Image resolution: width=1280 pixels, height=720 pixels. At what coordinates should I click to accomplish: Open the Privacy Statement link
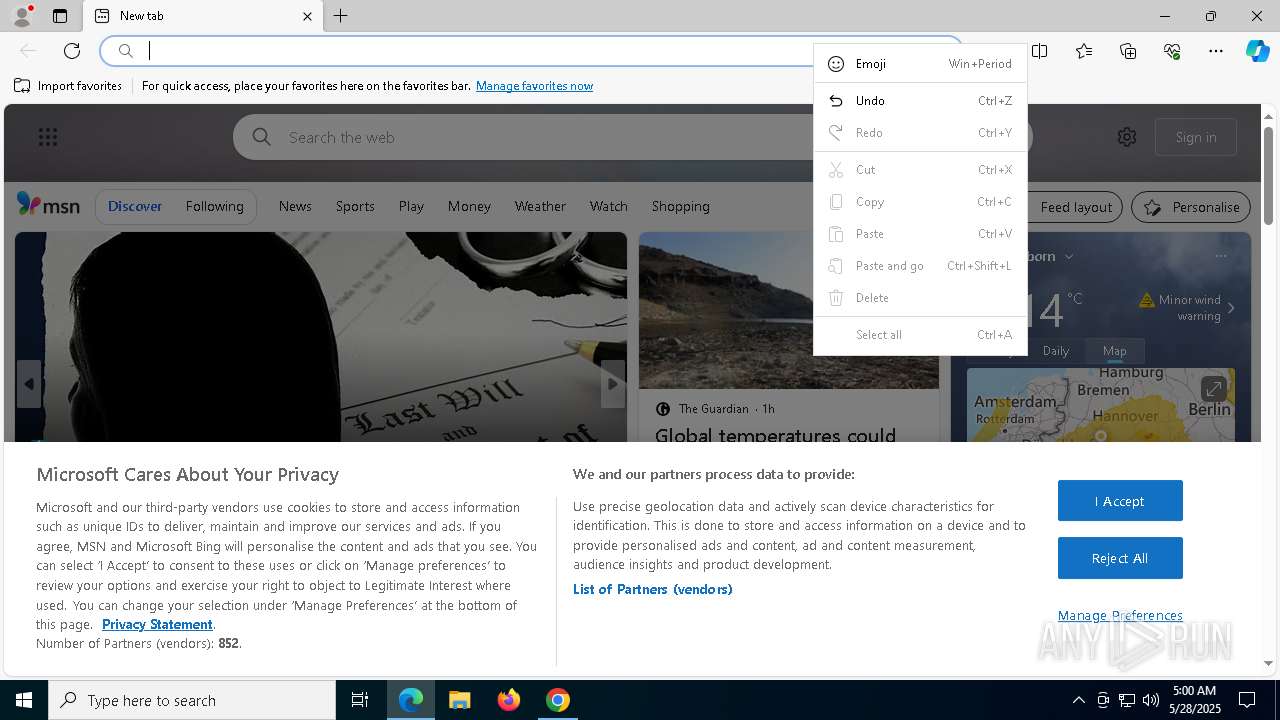point(157,624)
